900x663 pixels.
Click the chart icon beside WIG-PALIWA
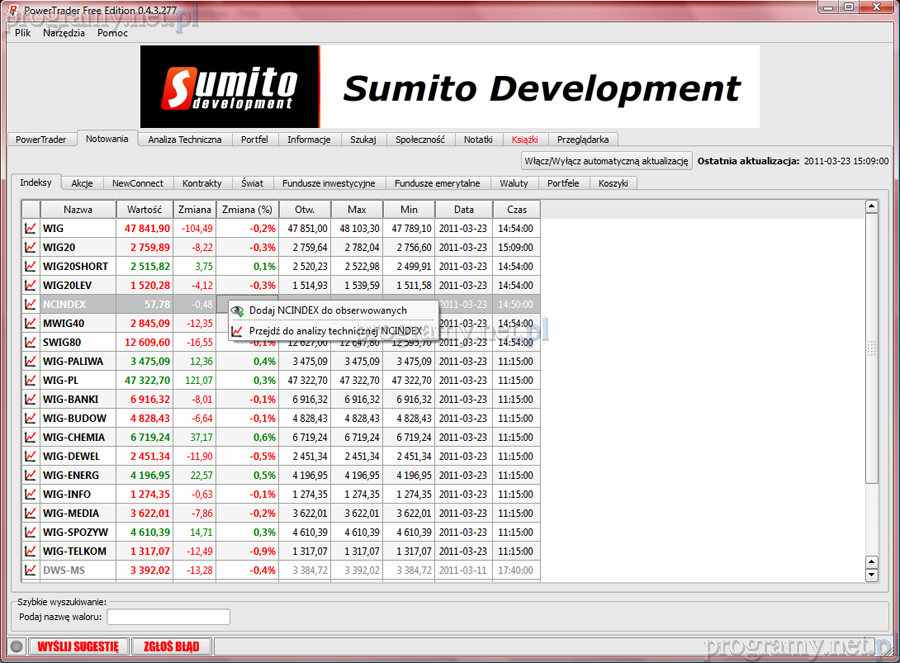[31, 361]
